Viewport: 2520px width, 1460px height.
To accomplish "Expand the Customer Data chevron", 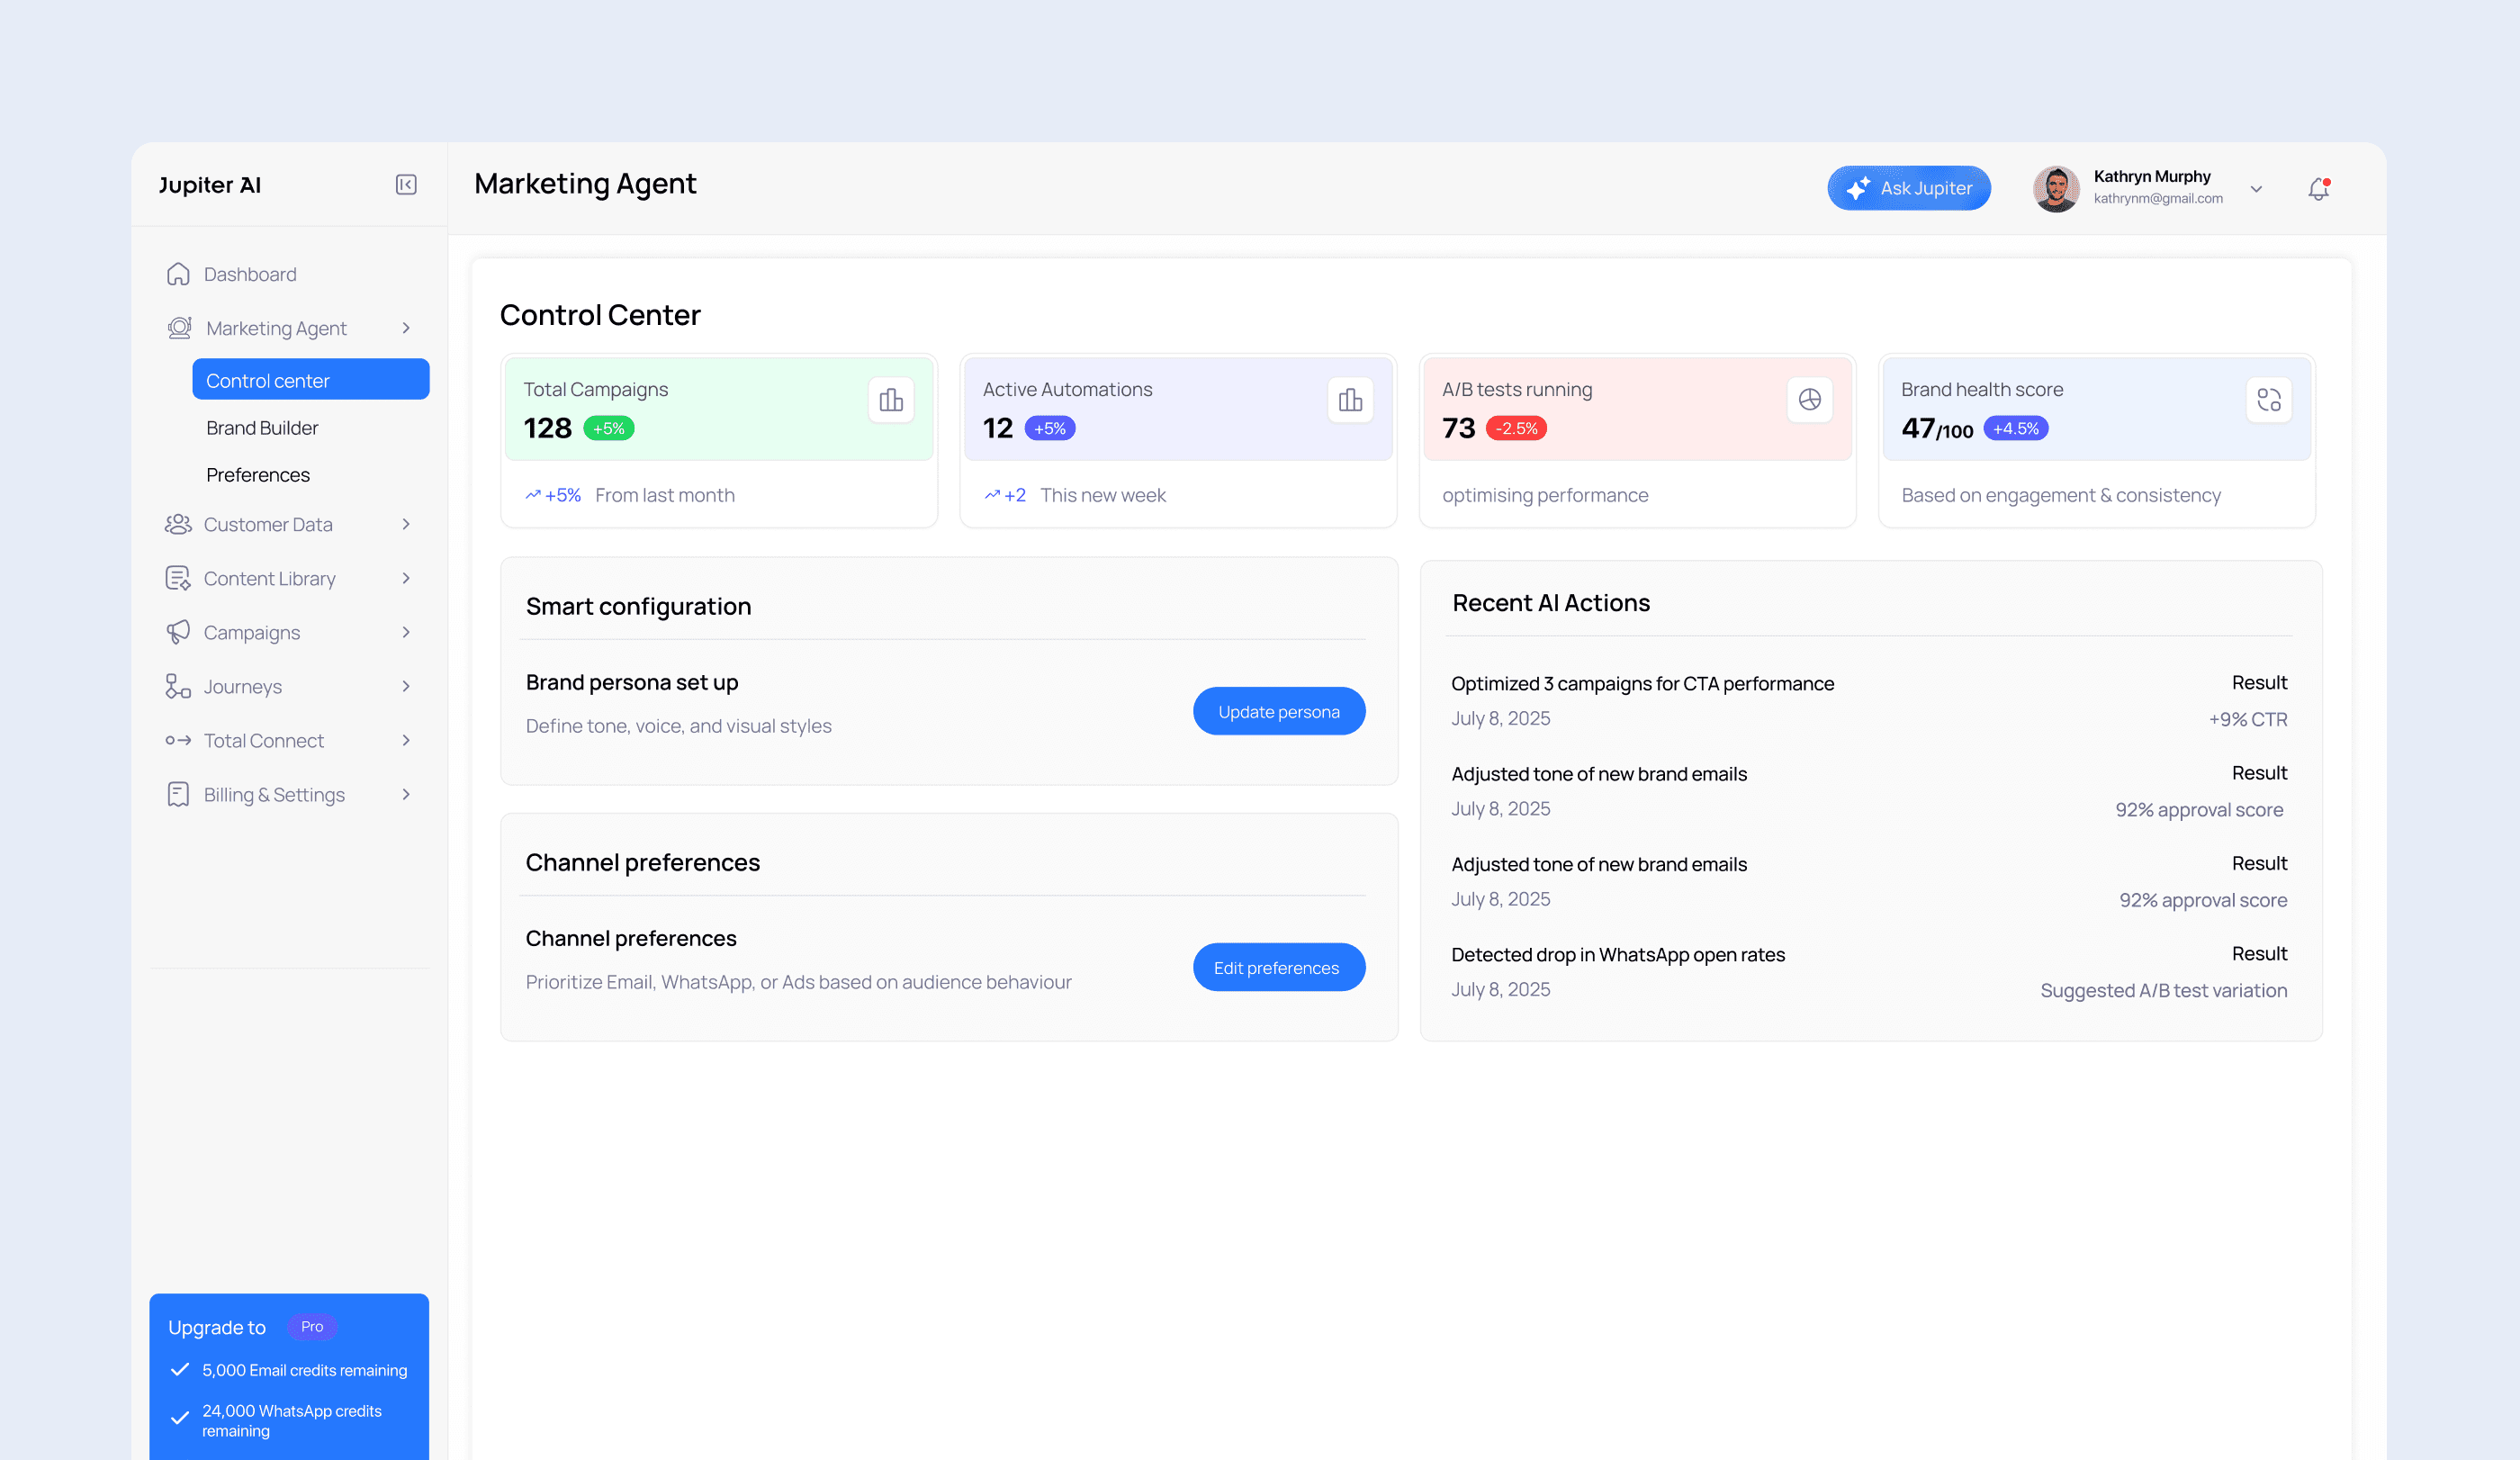I will (x=406, y=525).
